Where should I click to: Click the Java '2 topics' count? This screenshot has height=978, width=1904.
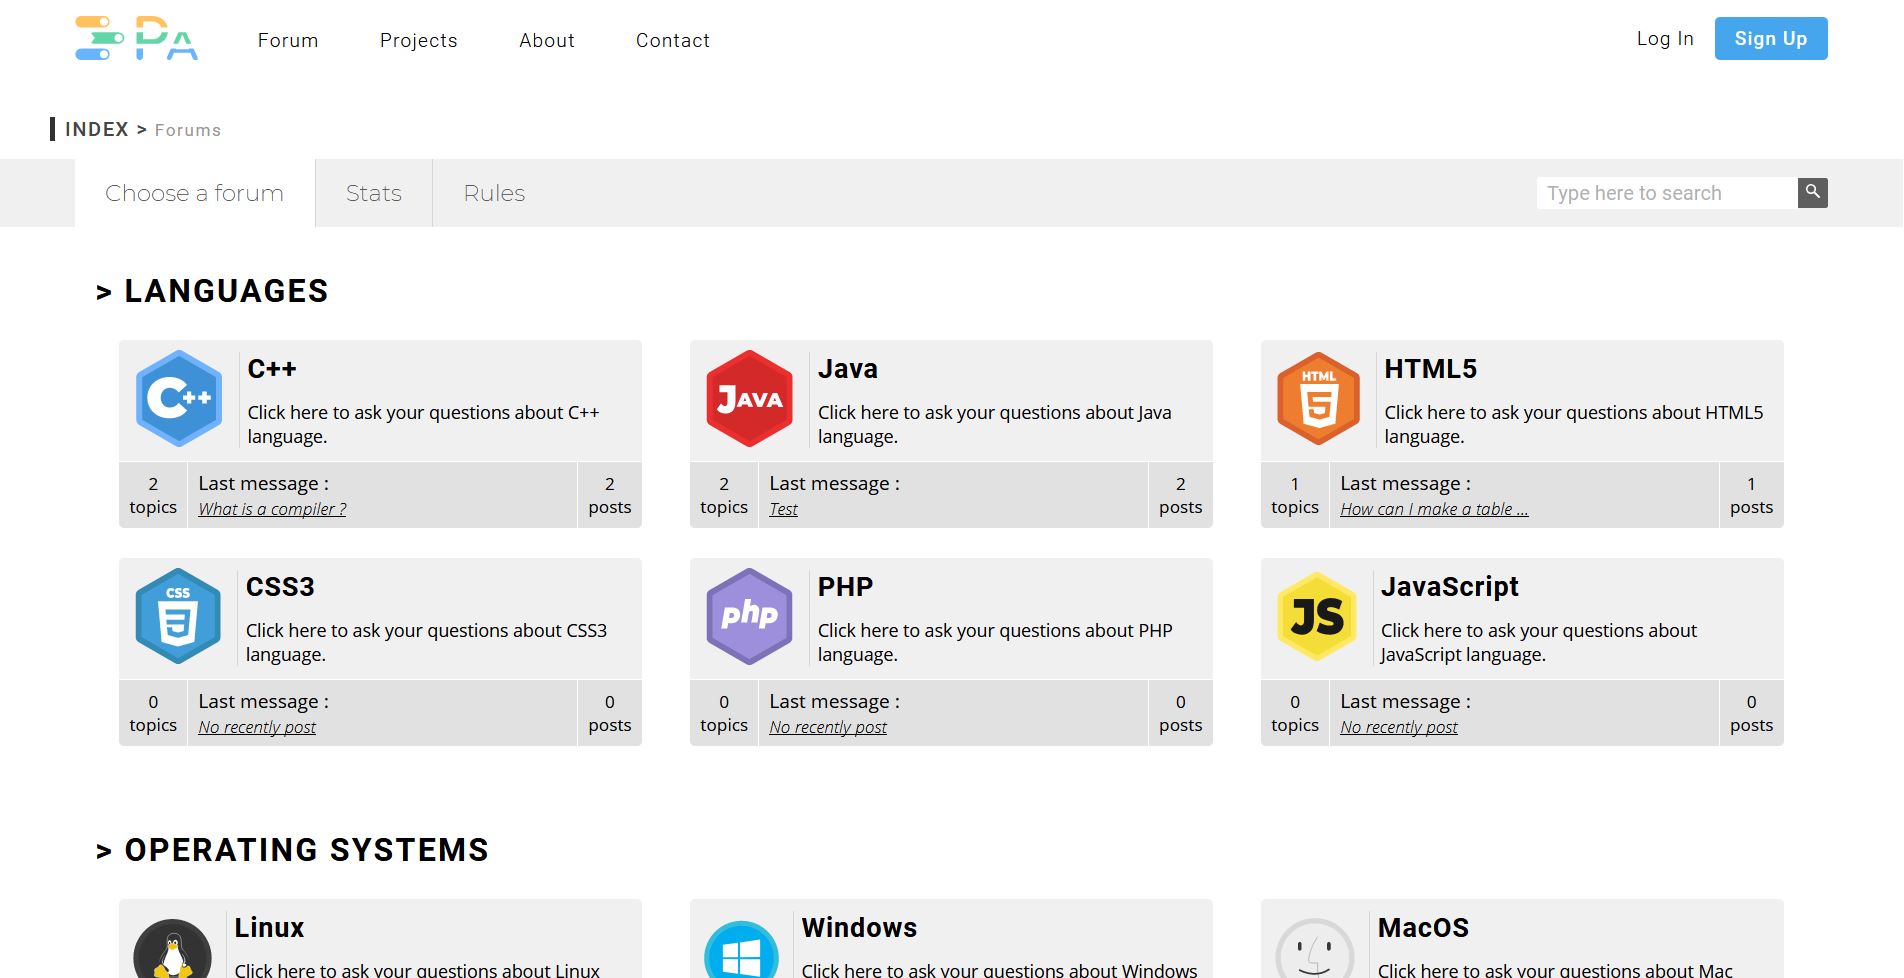pos(724,495)
